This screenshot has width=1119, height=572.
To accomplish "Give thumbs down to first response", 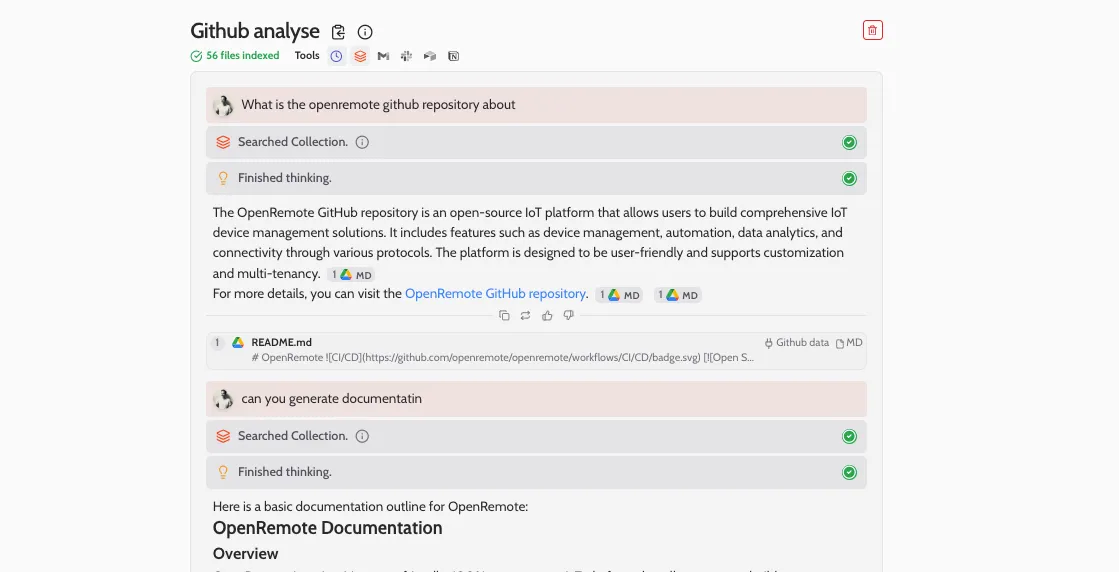I will 568,315.
